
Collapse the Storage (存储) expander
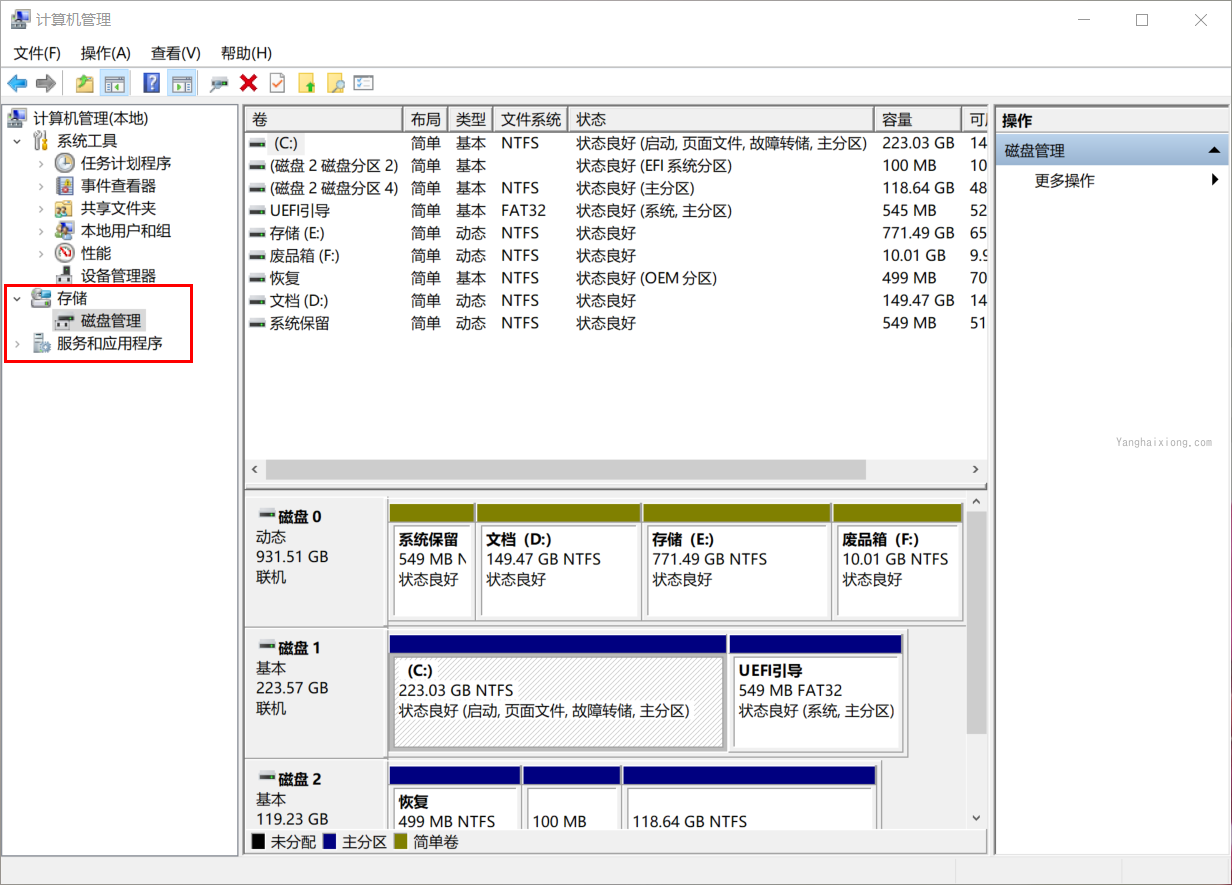coord(17,298)
